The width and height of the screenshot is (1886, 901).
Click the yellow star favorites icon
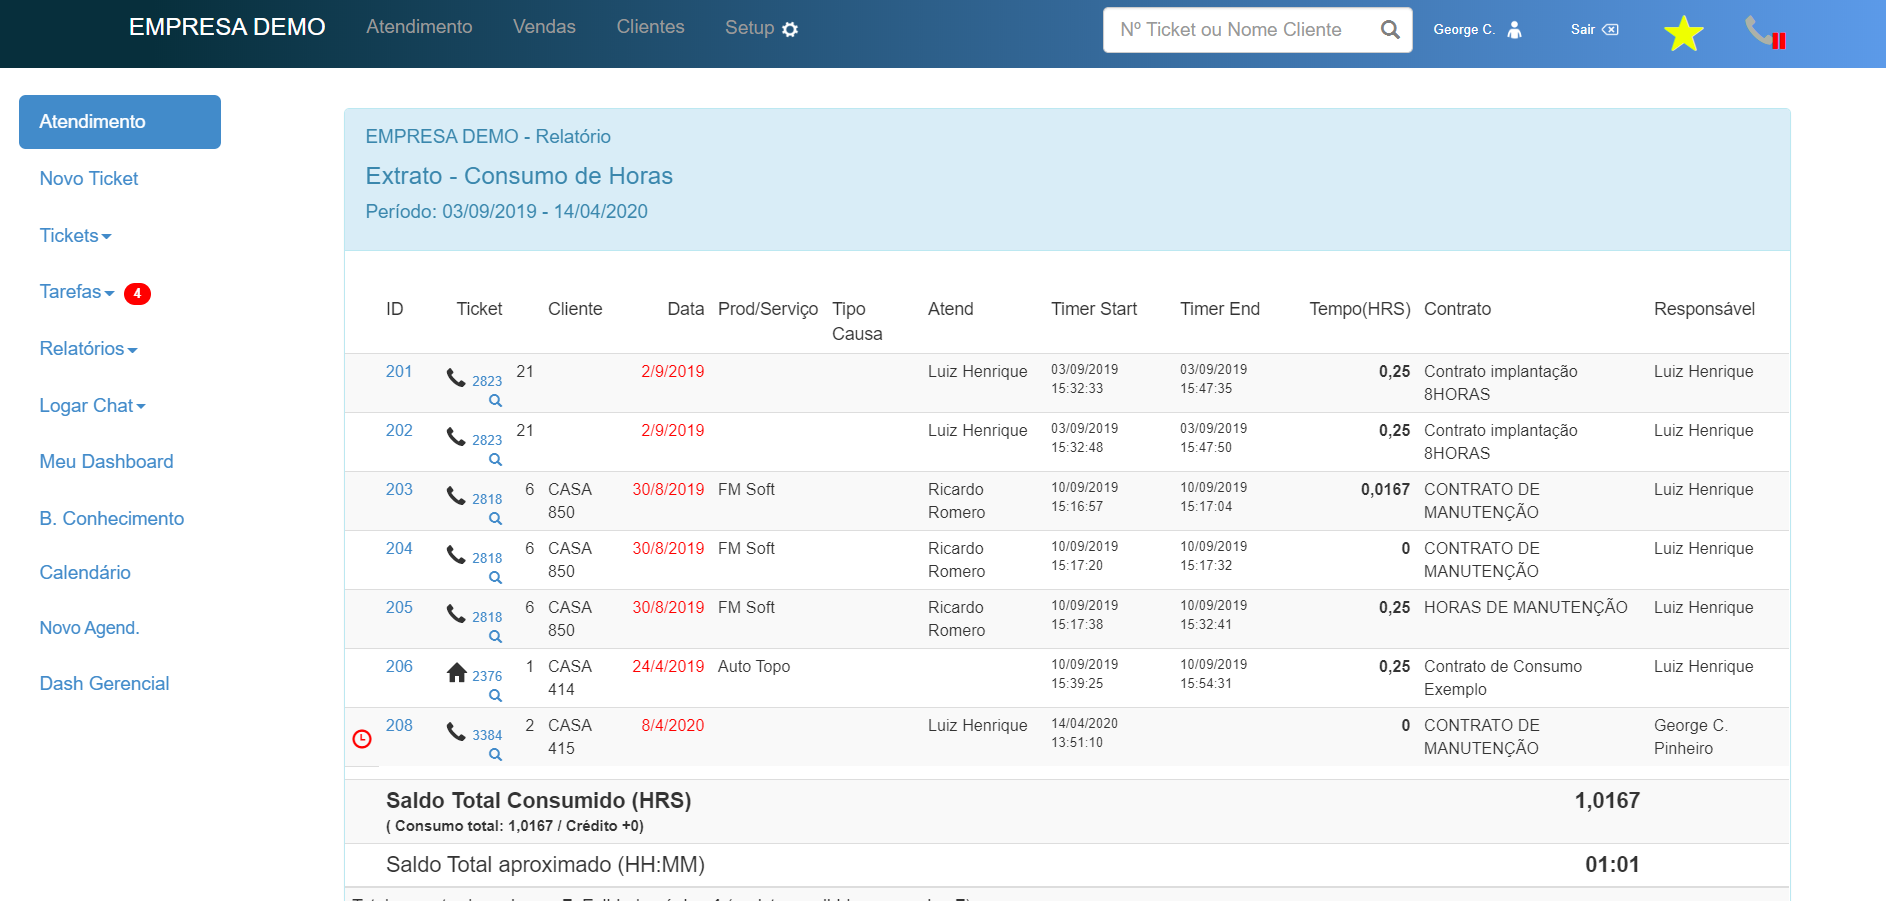coord(1683,34)
